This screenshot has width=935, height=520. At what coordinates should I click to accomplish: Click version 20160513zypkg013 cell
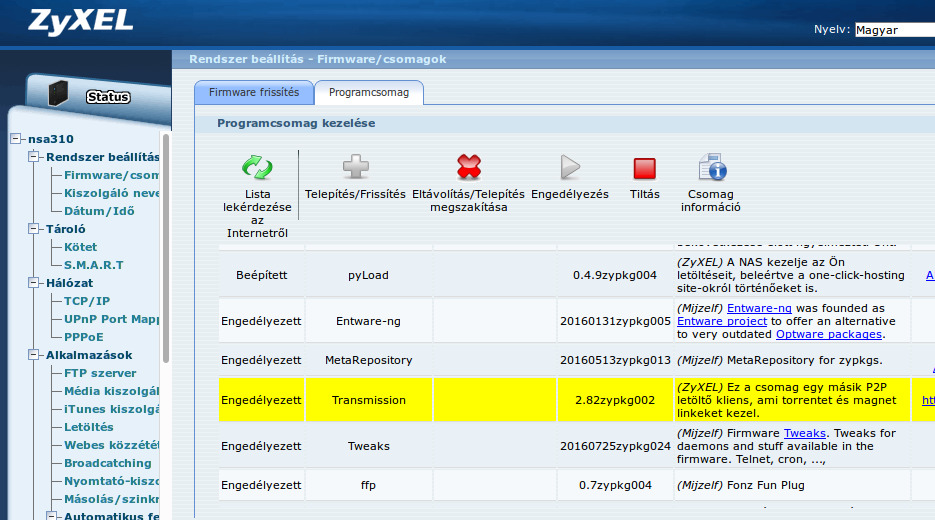click(x=615, y=360)
